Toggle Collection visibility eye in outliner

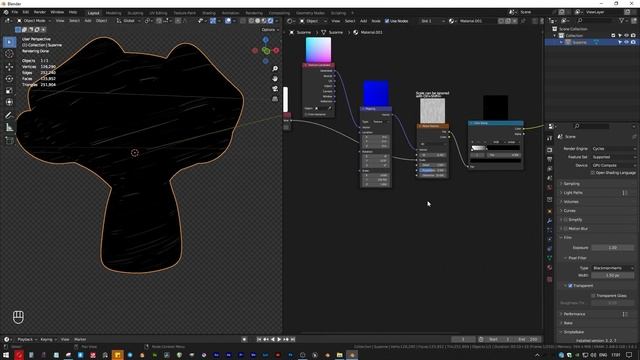click(x=627, y=36)
